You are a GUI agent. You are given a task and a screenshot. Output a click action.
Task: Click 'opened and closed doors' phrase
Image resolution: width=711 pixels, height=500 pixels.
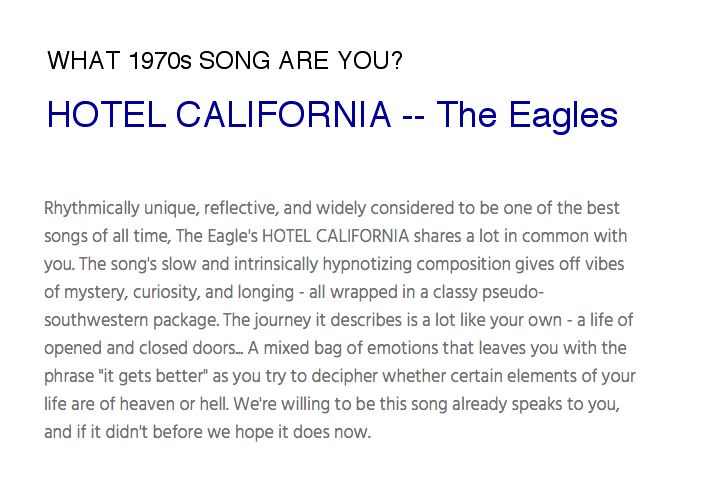[x=140, y=348]
